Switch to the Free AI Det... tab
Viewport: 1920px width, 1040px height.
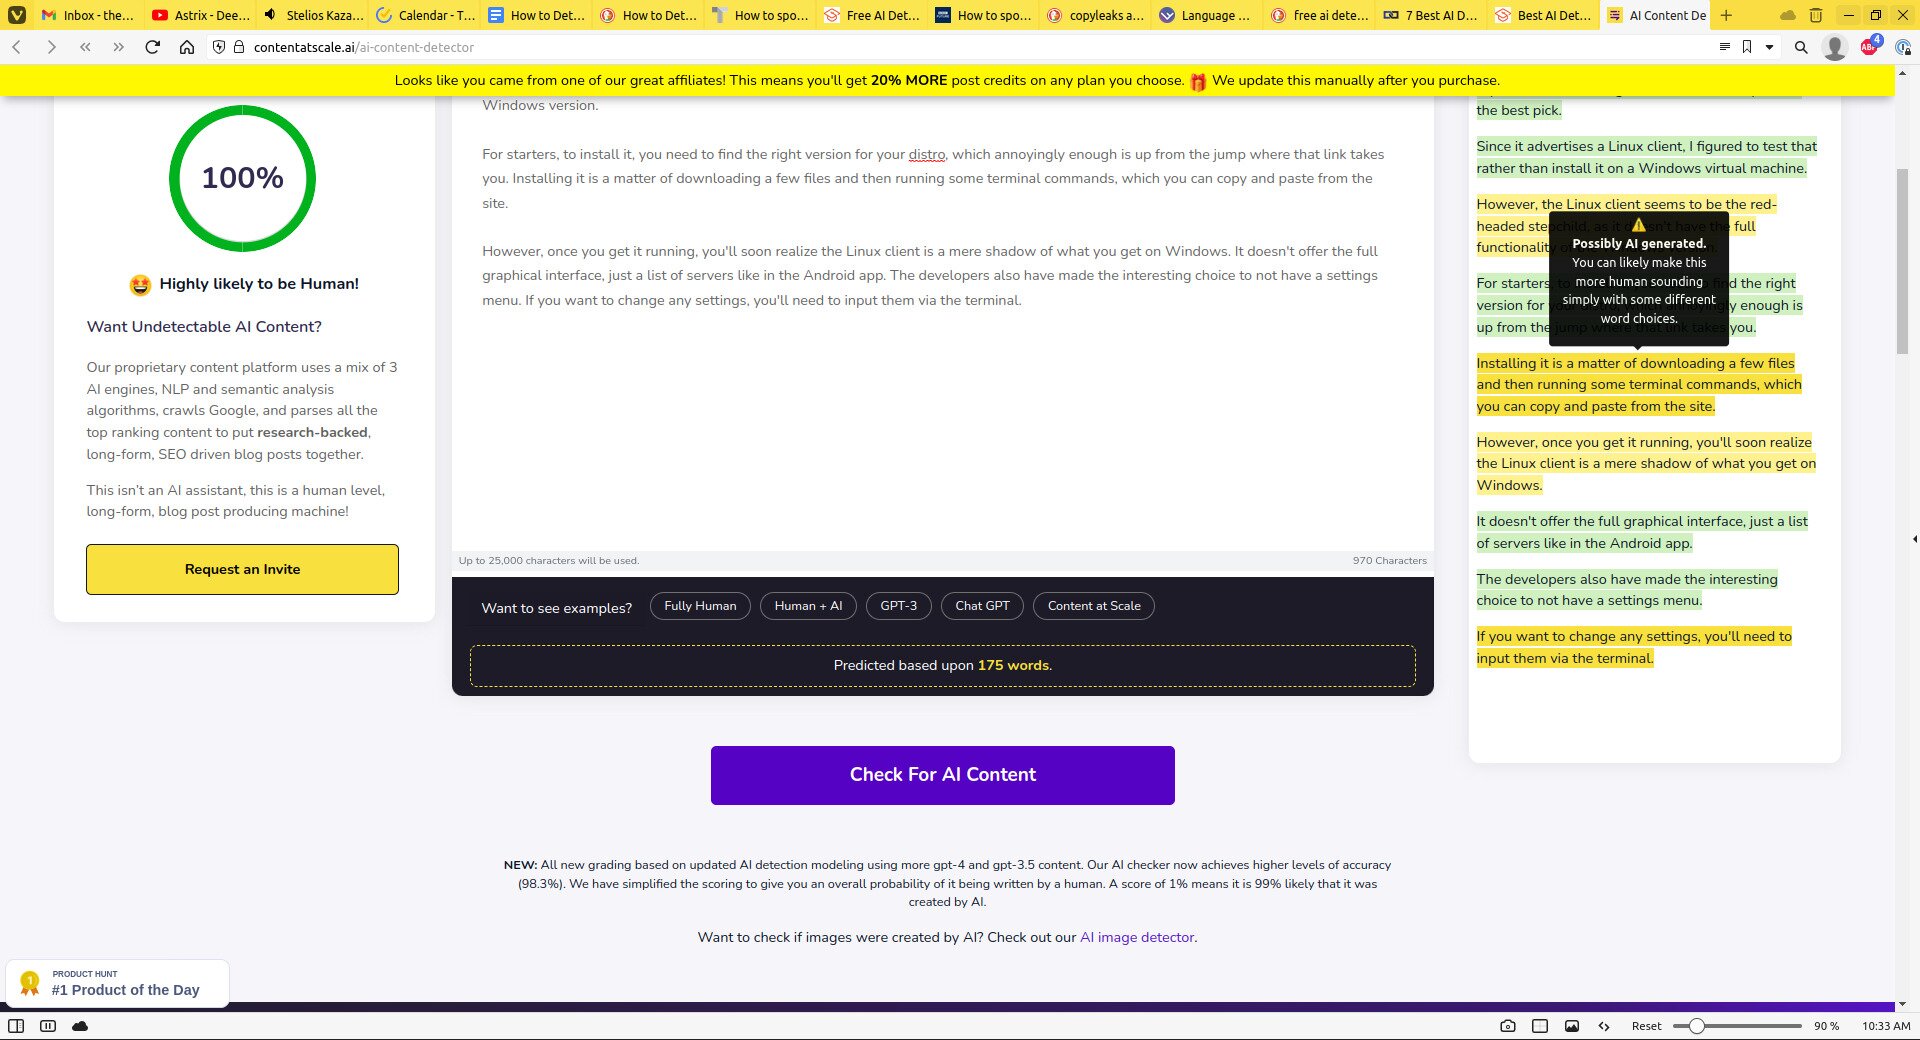pyautogui.click(x=872, y=15)
